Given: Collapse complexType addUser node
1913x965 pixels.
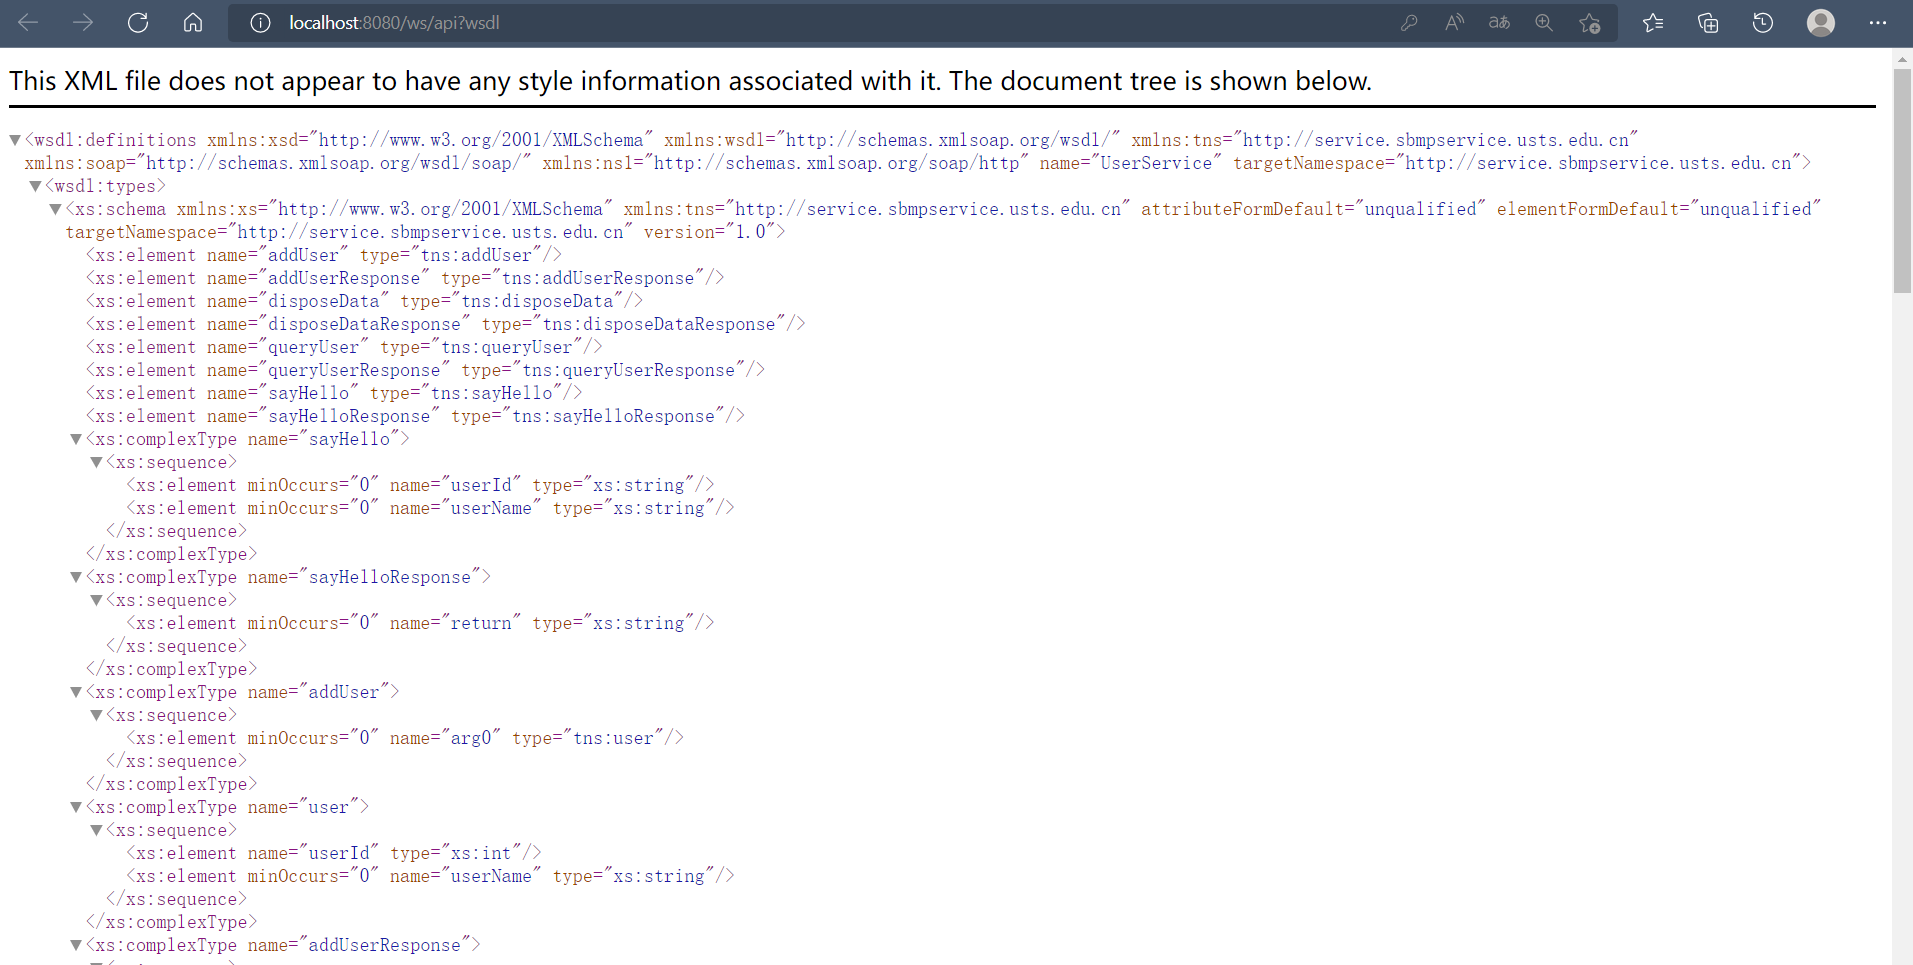Looking at the screenshot, I should click(x=76, y=692).
